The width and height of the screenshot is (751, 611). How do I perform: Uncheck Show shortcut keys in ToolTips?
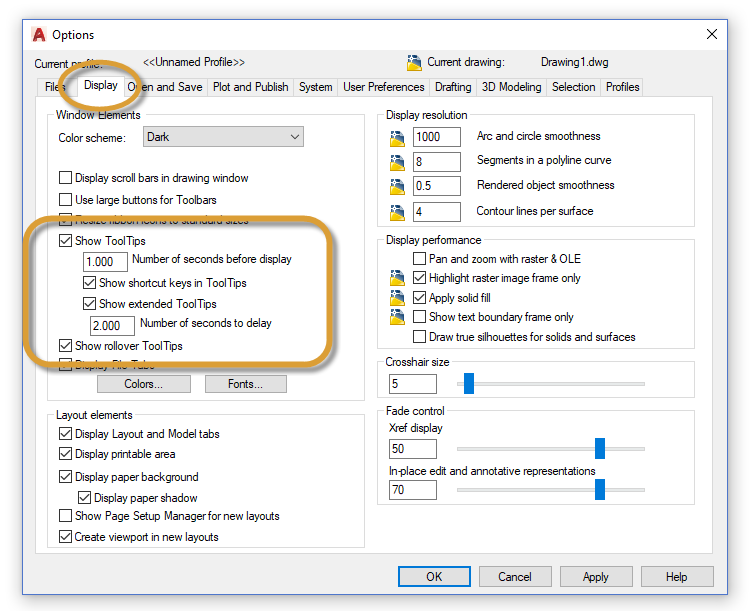(89, 283)
